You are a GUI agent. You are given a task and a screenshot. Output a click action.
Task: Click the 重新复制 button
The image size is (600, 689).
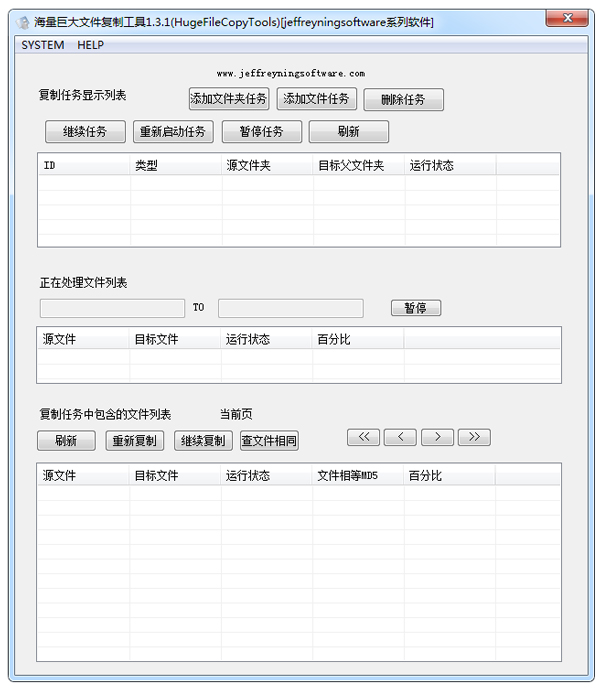(135, 440)
